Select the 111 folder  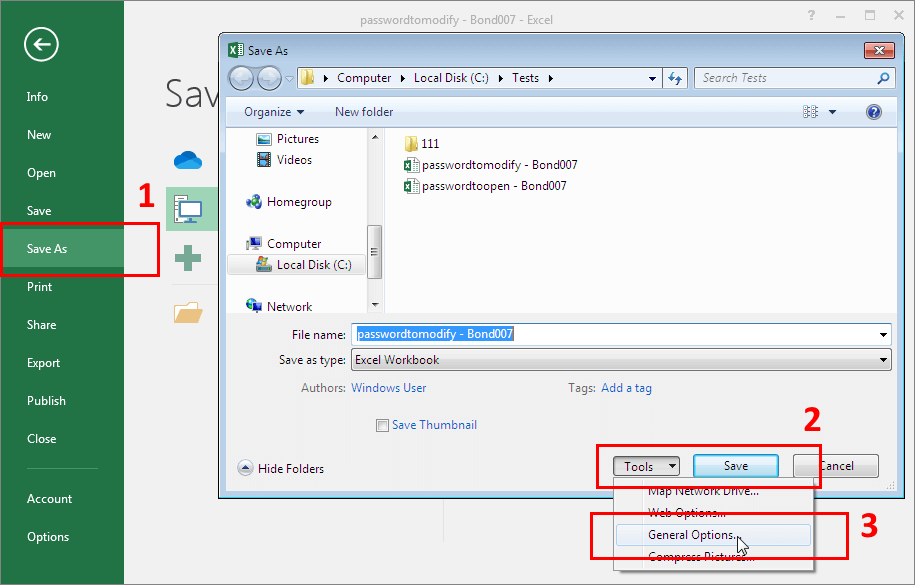point(421,144)
